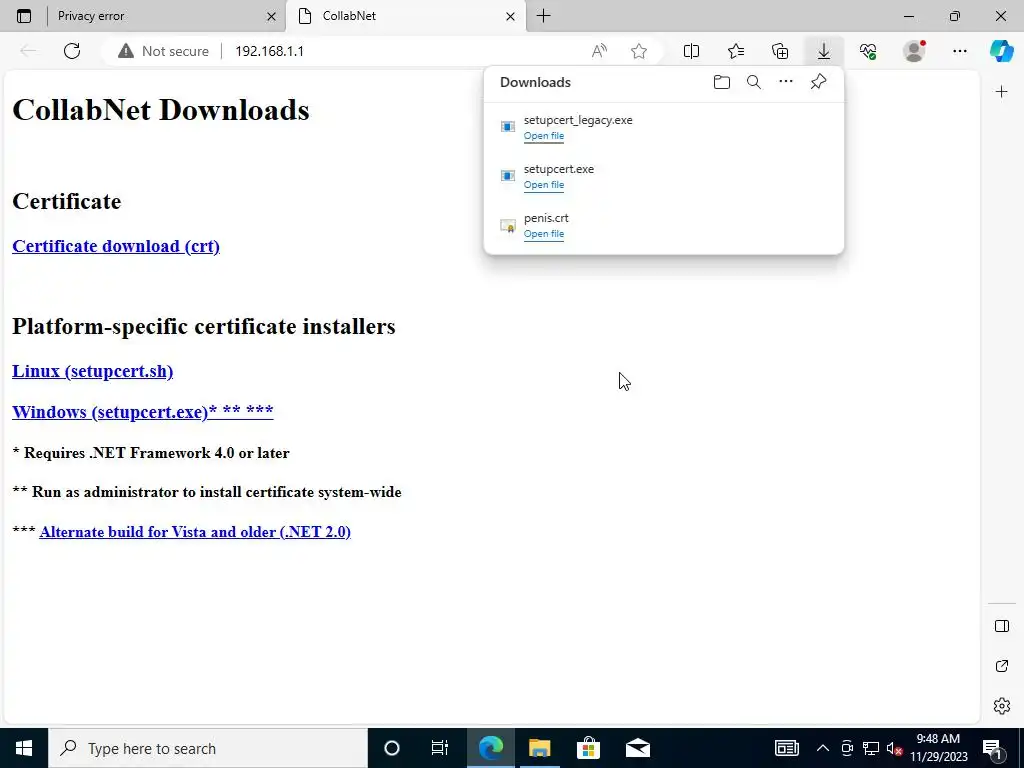
Task: Open News and interests taskbar icon
Action: (x=786, y=748)
